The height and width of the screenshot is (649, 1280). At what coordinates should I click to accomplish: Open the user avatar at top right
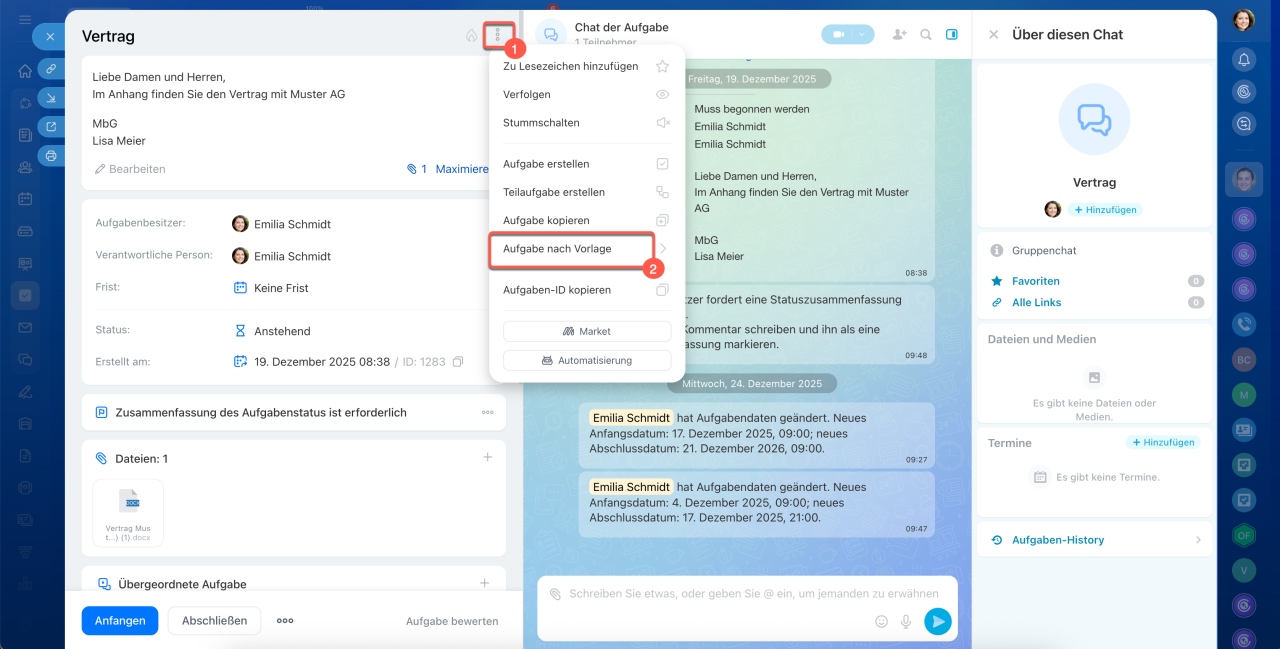[1244, 20]
